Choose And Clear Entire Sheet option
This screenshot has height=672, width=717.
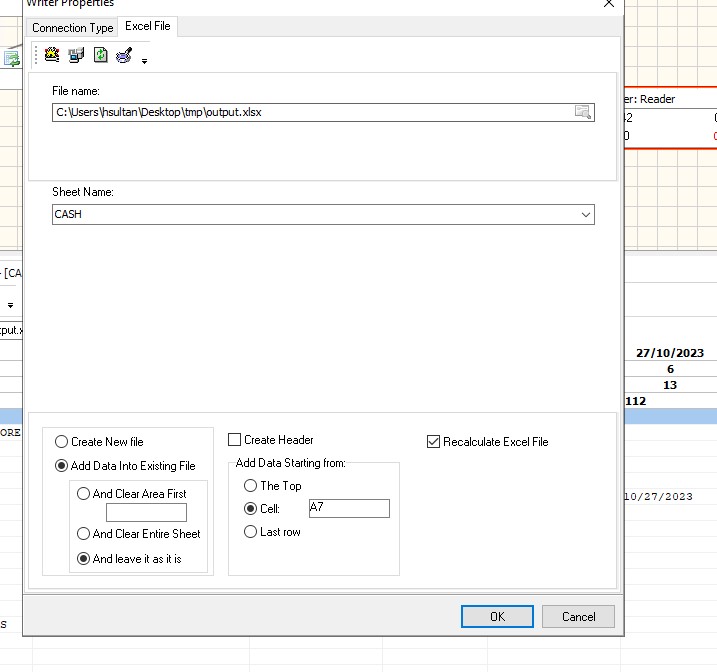pos(139,533)
